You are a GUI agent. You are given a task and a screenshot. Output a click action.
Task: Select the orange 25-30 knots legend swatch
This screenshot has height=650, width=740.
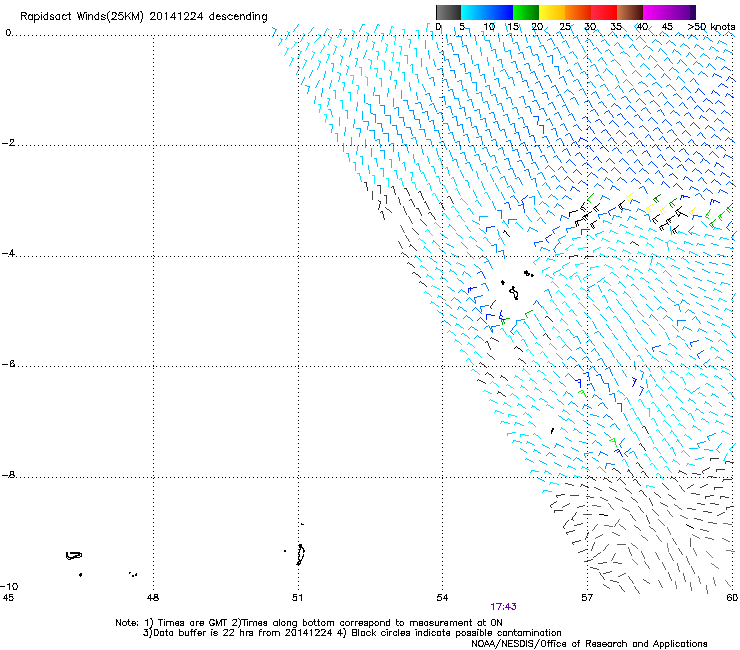(578, 12)
